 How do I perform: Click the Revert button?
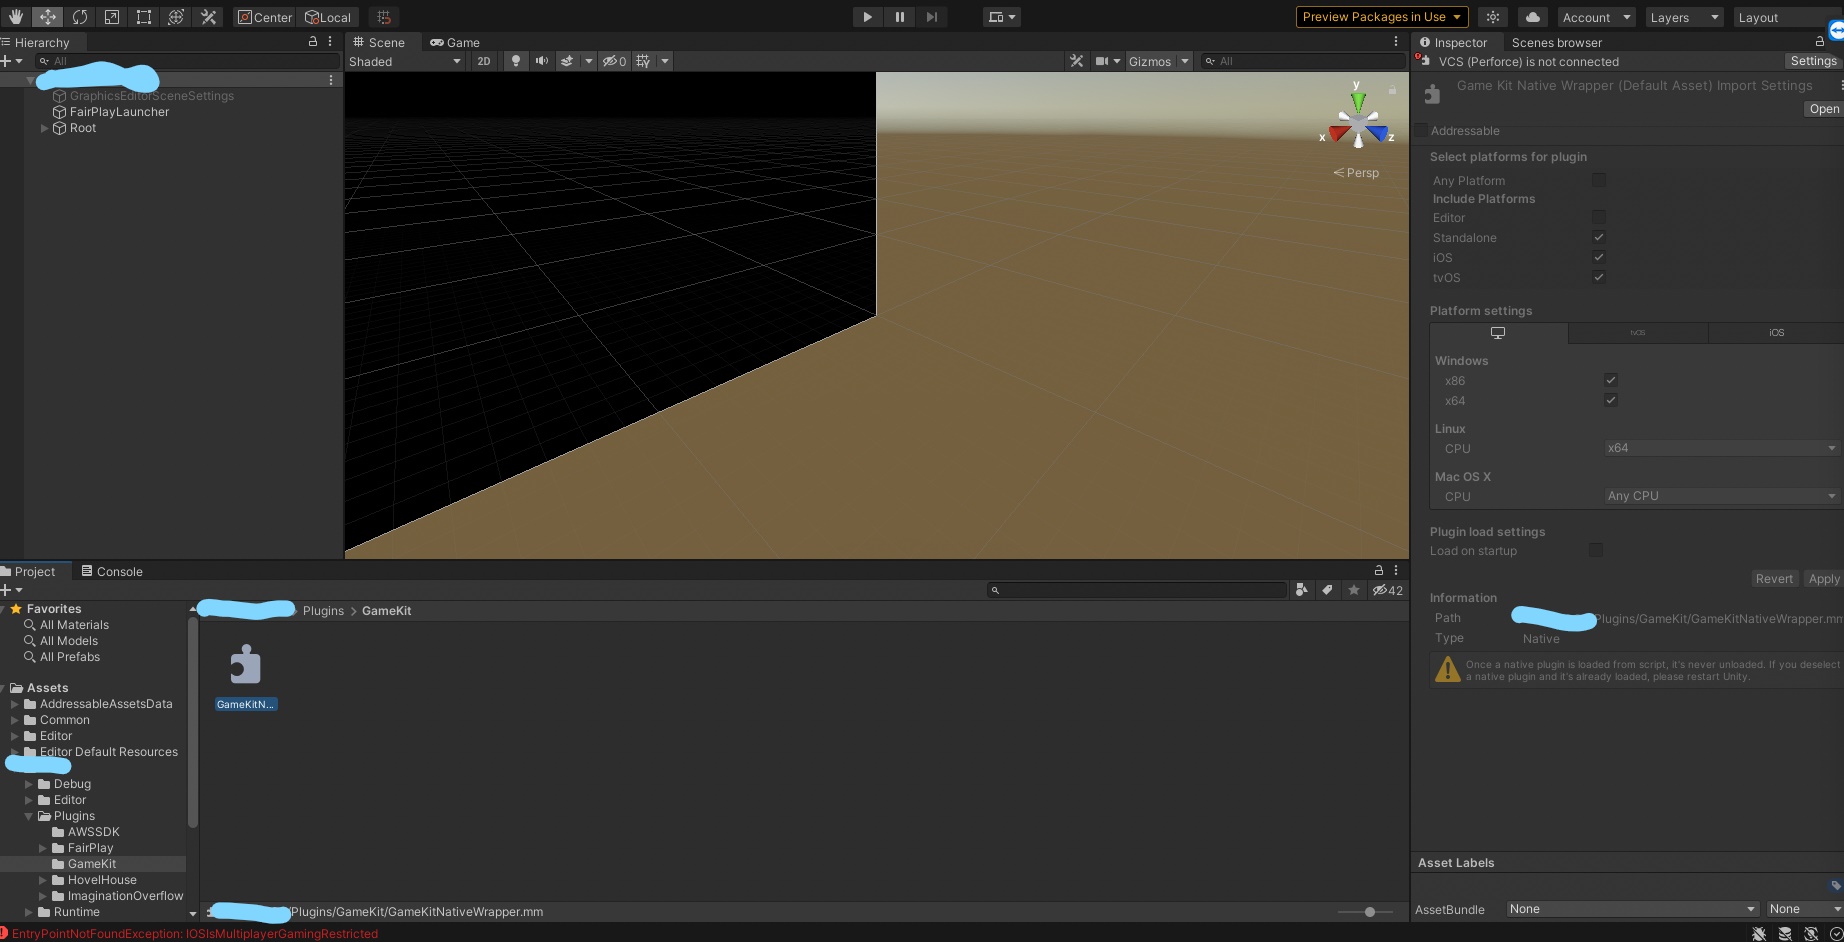pyautogui.click(x=1774, y=579)
